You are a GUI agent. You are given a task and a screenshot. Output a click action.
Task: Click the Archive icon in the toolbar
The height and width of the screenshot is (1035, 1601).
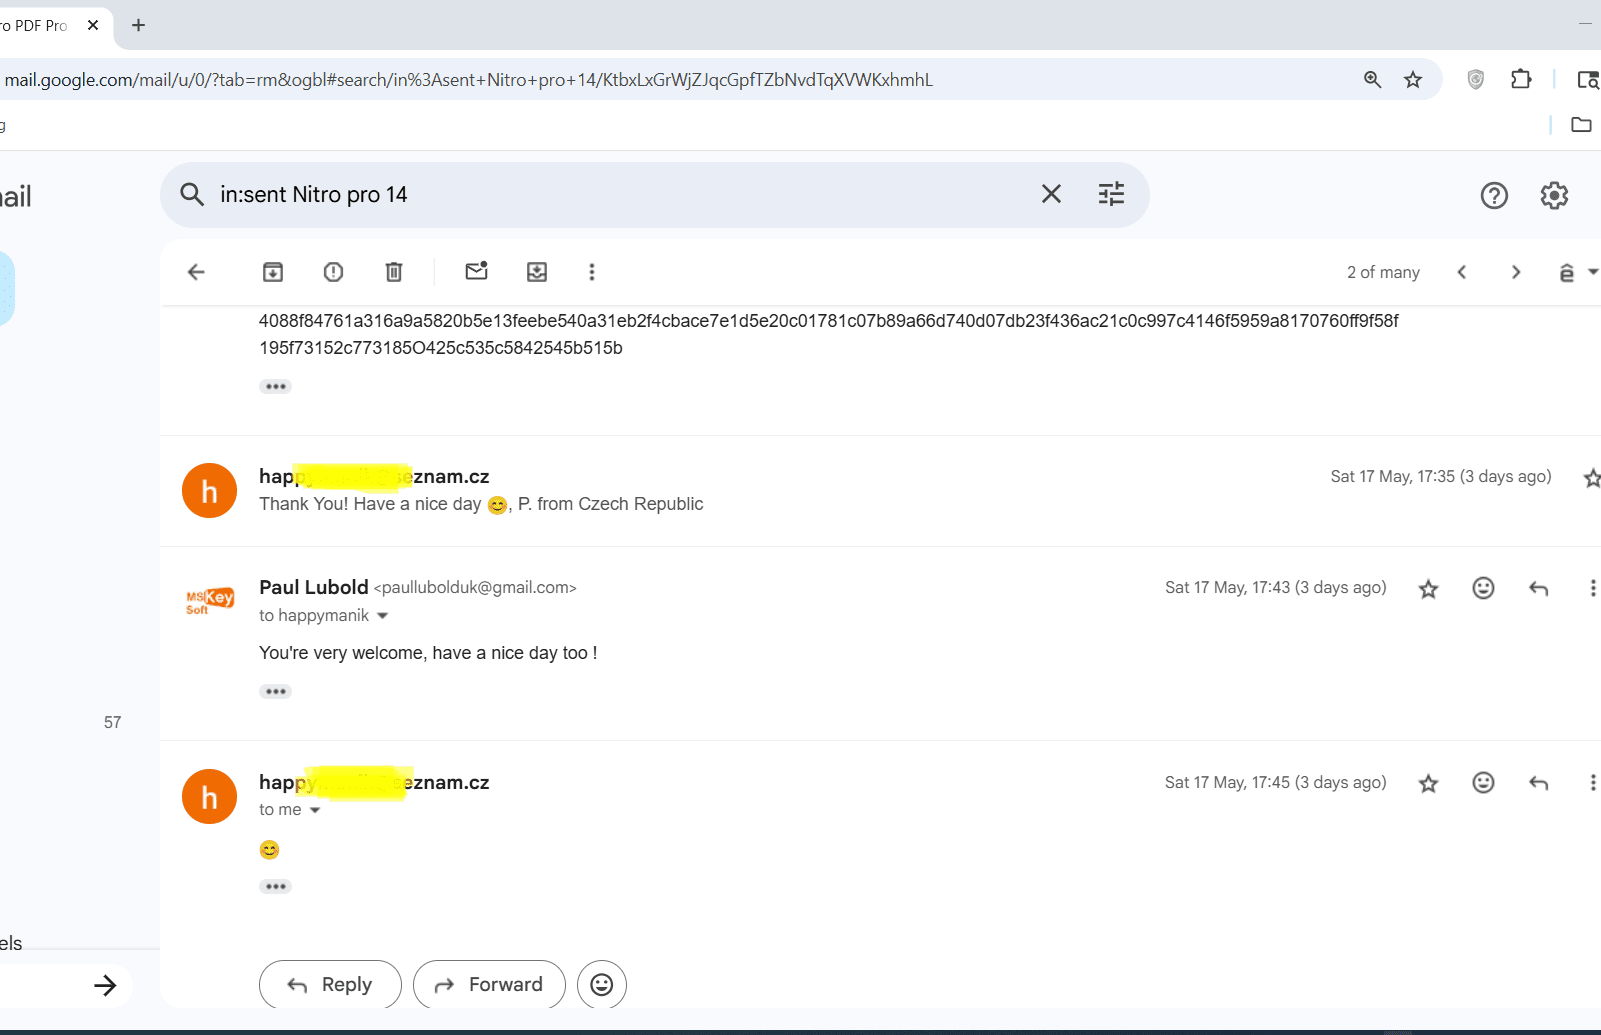pos(273,272)
